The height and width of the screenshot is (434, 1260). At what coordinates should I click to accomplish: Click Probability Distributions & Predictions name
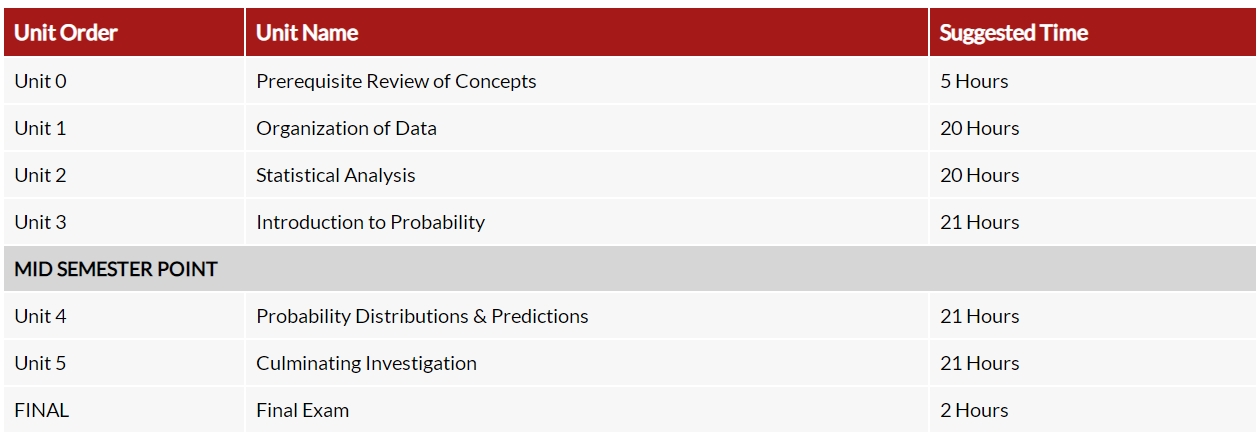(x=422, y=316)
